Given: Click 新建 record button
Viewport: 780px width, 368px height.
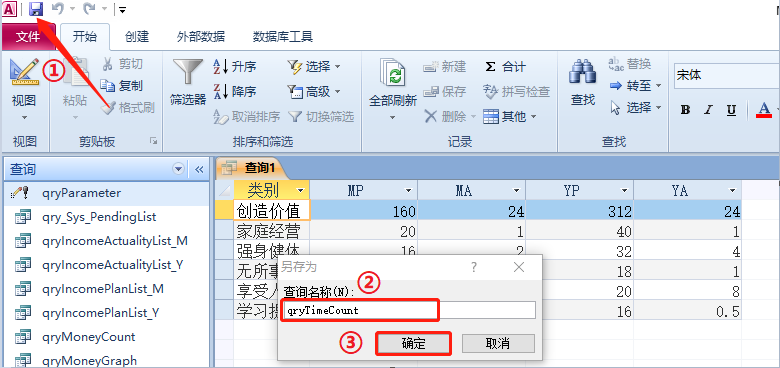Looking at the screenshot, I should coord(445,67).
